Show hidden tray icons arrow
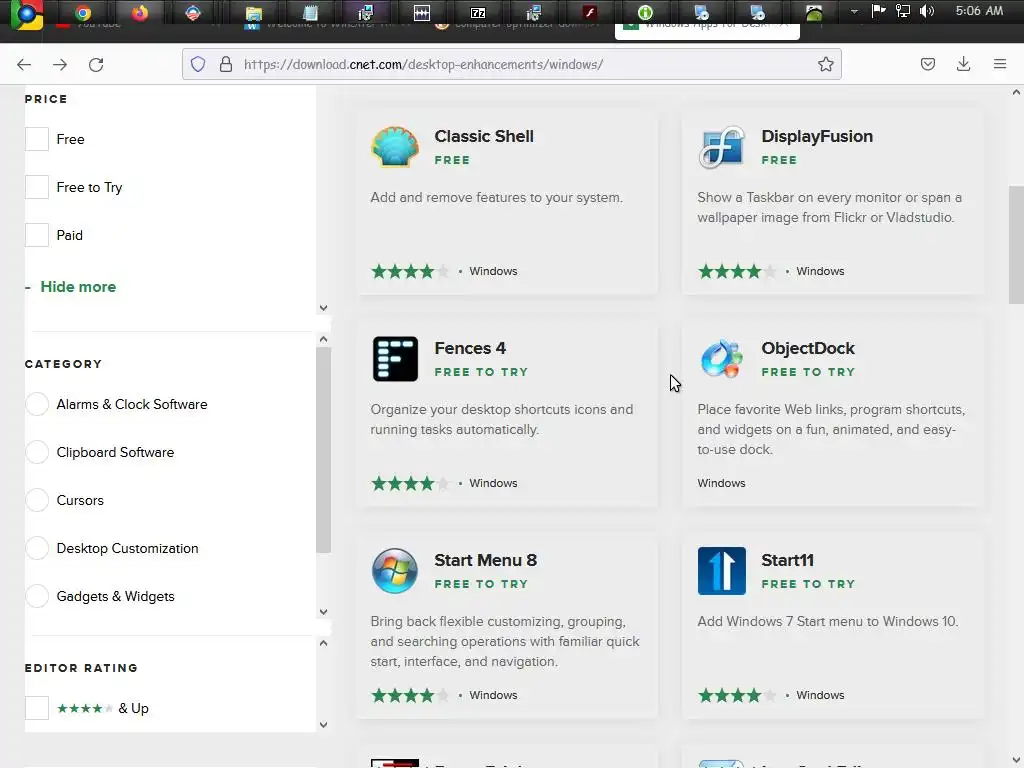 coord(854,11)
